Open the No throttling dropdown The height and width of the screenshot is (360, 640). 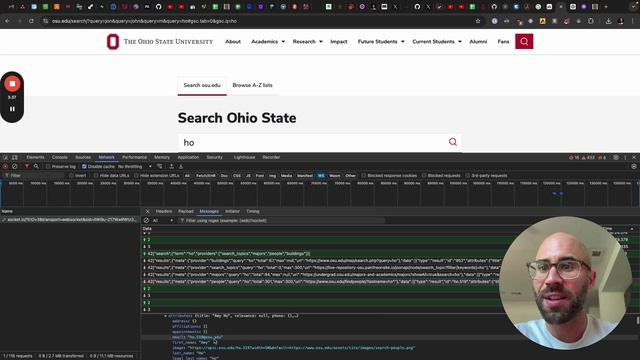tap(135, 167)
